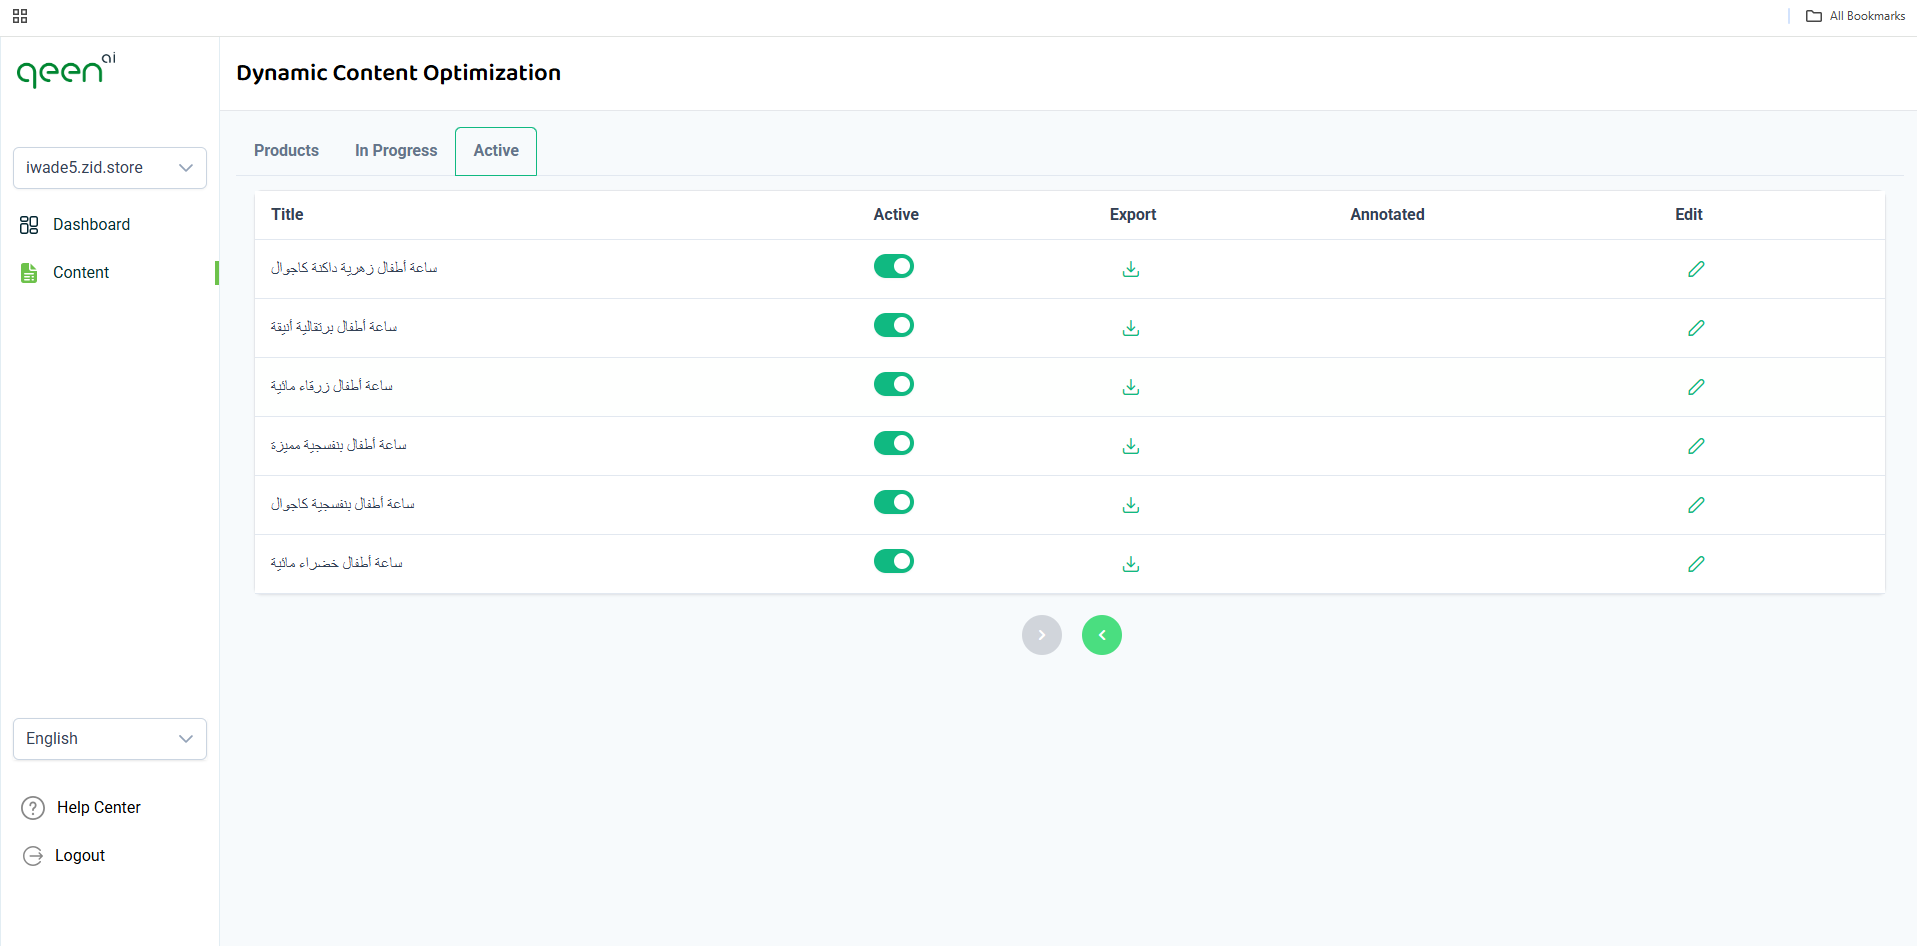
Task: Export the 'ساعة أطفال خضراء مائية' row
Action: (x=1131, y=564)
